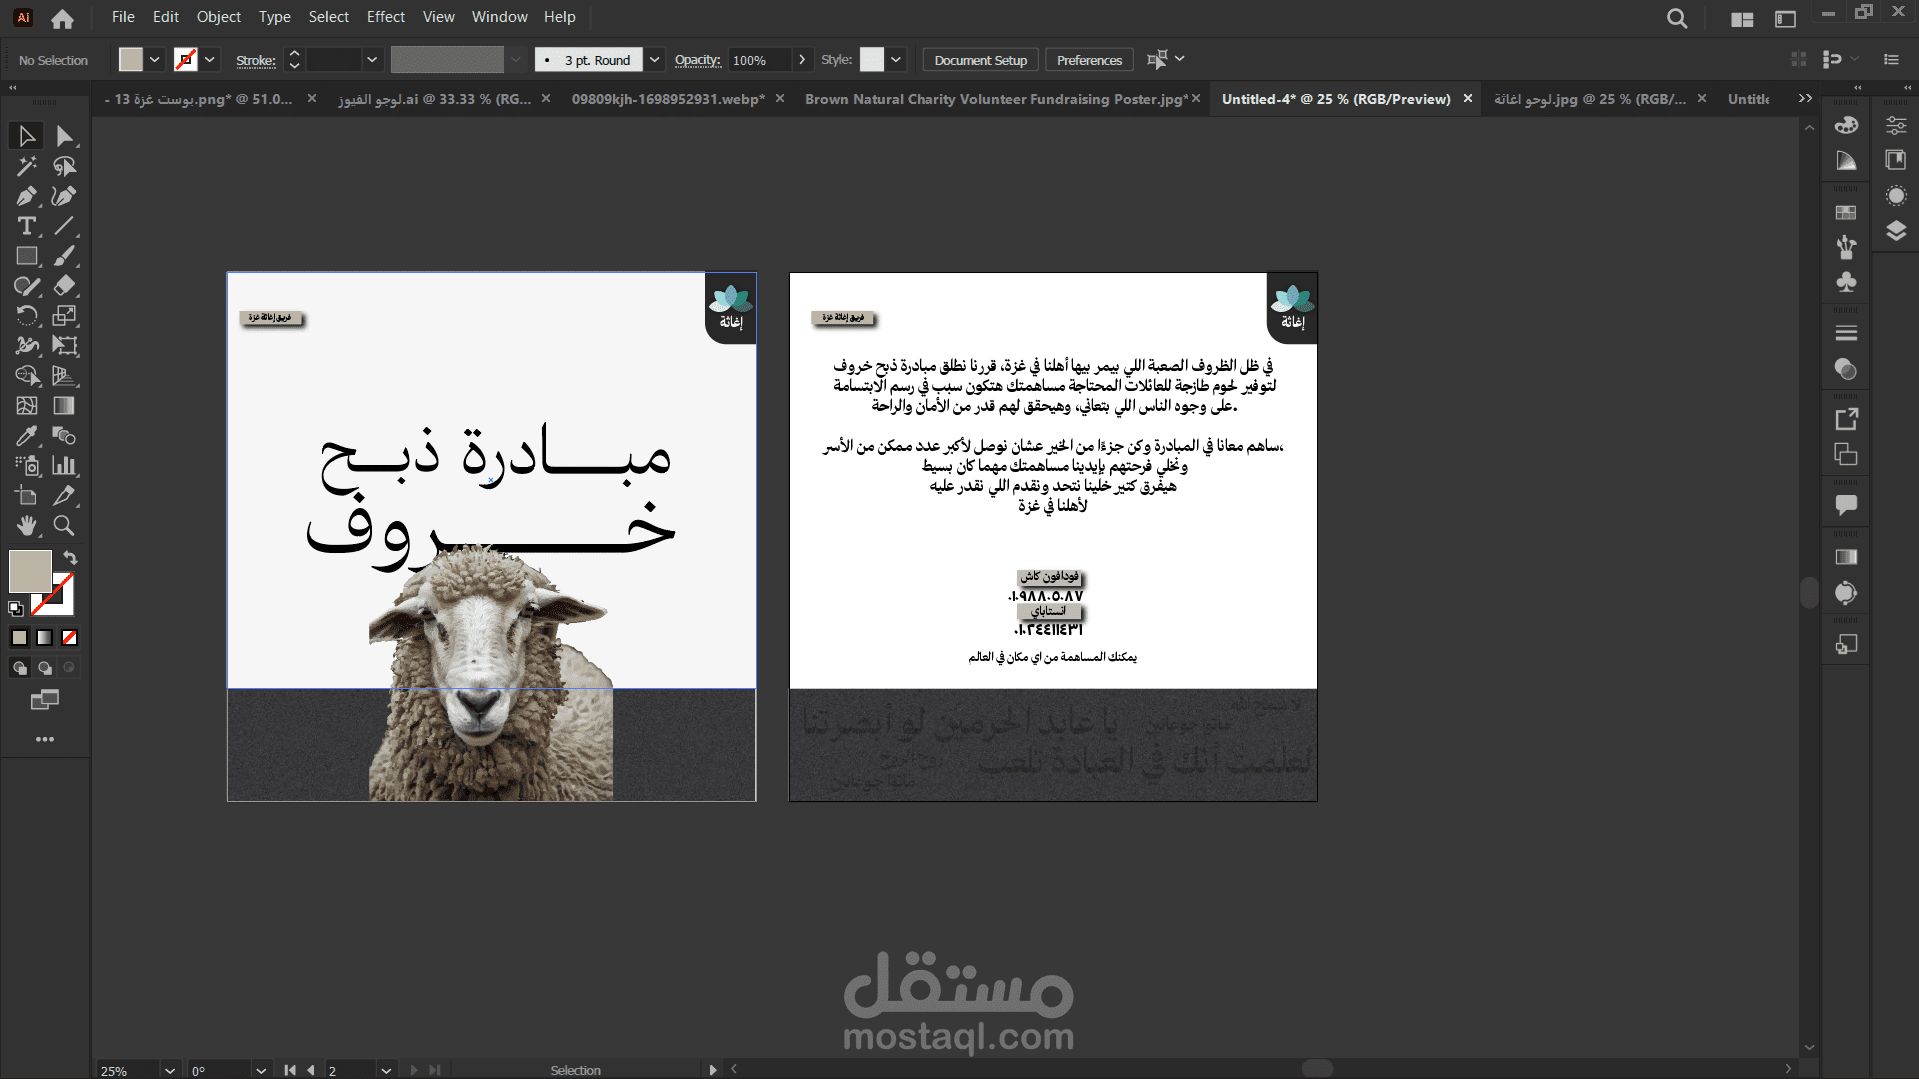Image resolution: width=1919 pixels, height=1079 pixels.
Task: Open the rotate view angle dropdown
Action: tap(261, 1070)
